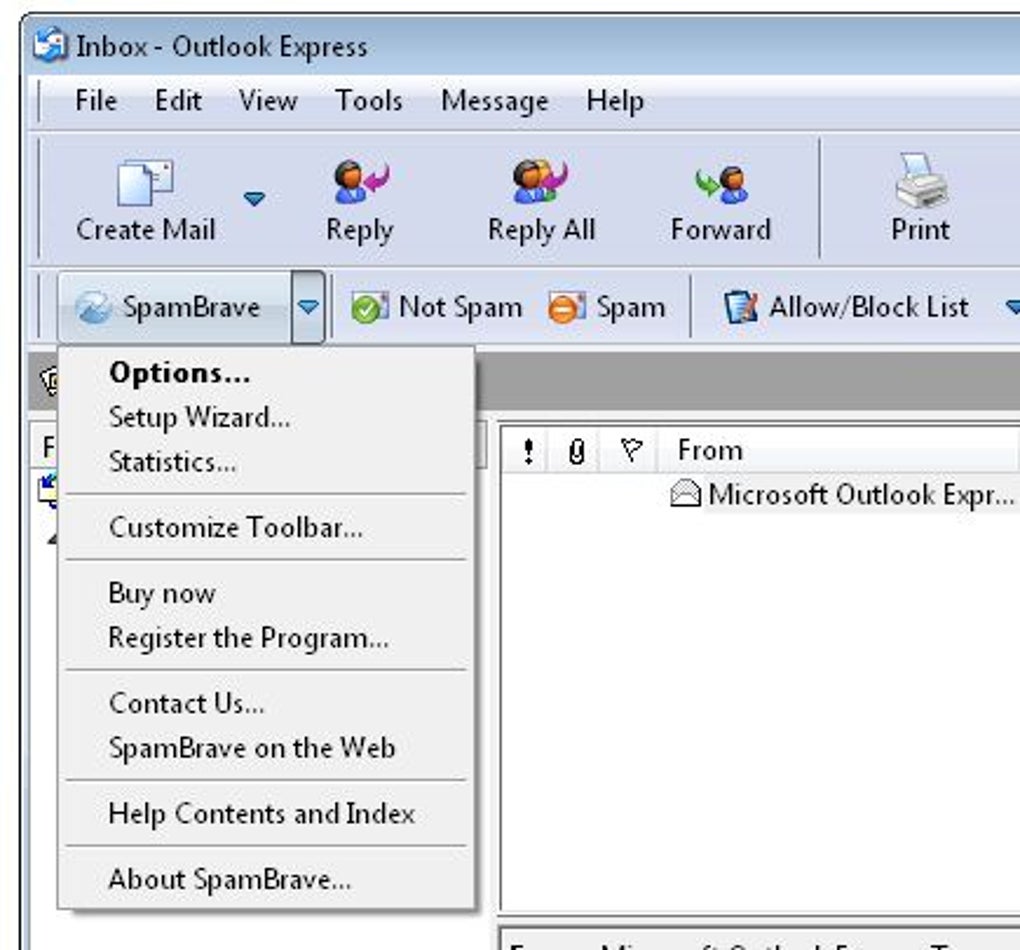The height and width of the screenshot is (950, 1020).
Task: Open the Help menu
Action: point(615,101)
